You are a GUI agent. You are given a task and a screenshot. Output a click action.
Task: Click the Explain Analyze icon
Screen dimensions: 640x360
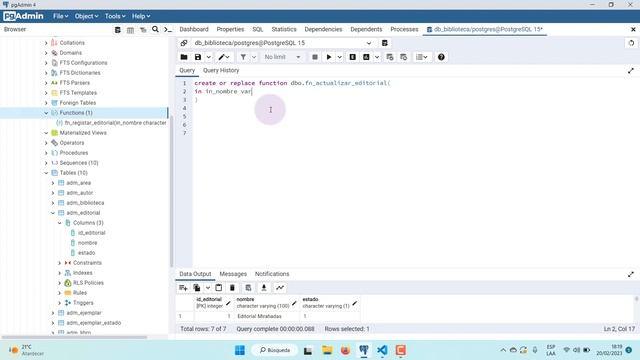pyautogui.click(x=366, y=57)
